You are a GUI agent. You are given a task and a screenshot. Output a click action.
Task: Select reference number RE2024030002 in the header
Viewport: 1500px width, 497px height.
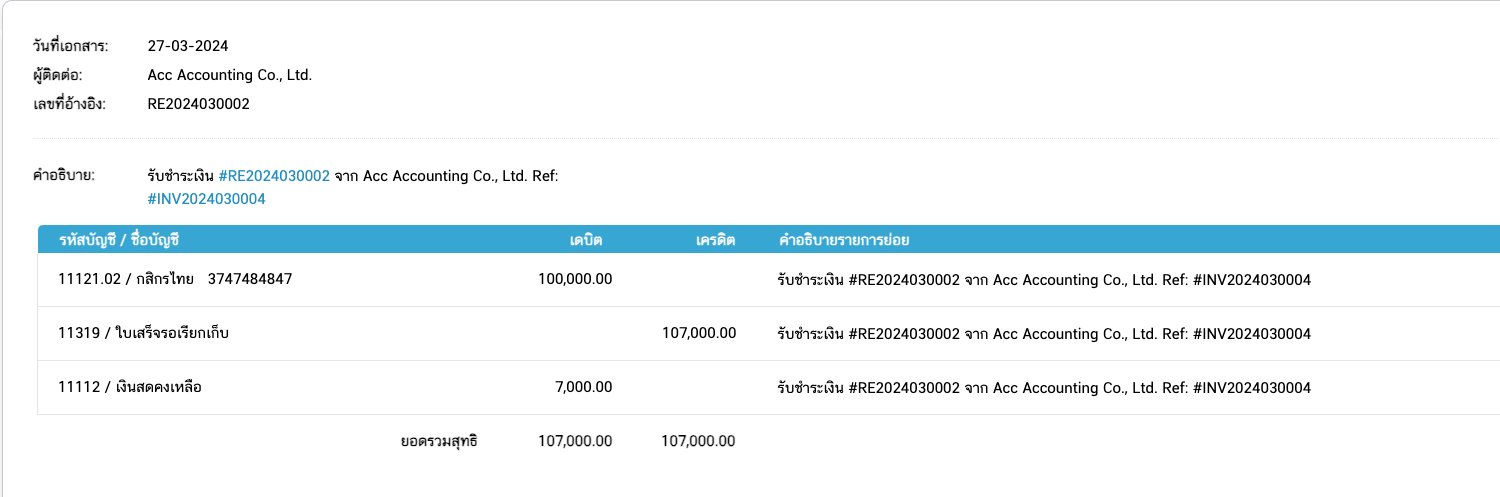[198, 104]
